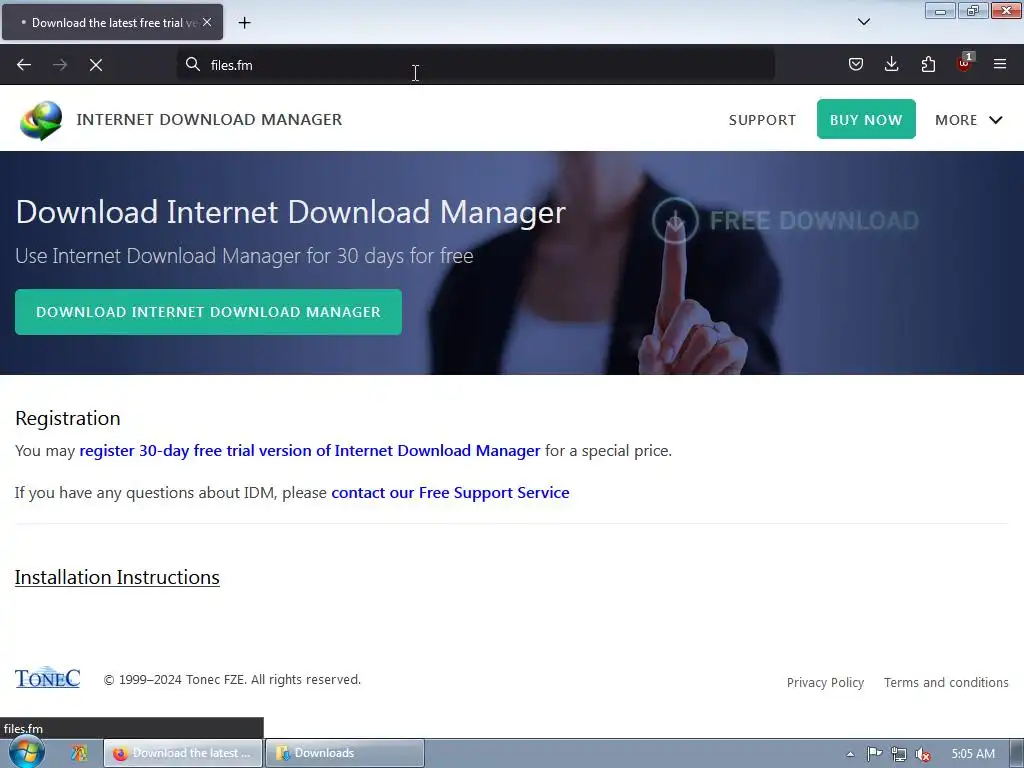Focus the address bar showing files.fm
This screenshot has width=1024, height=768.
[475, 65]
